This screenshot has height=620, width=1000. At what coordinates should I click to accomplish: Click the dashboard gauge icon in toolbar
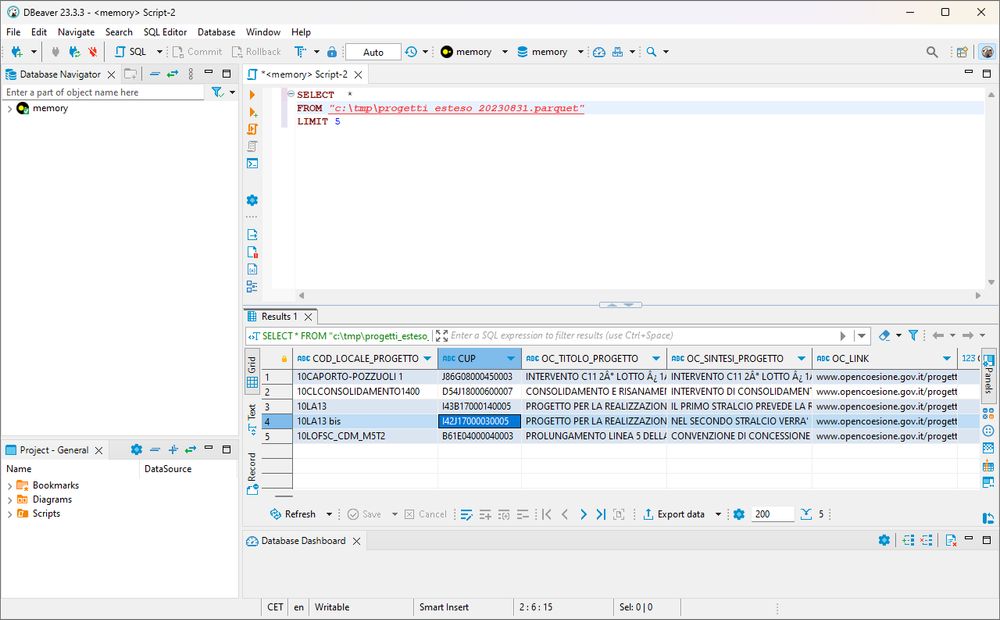599,52
